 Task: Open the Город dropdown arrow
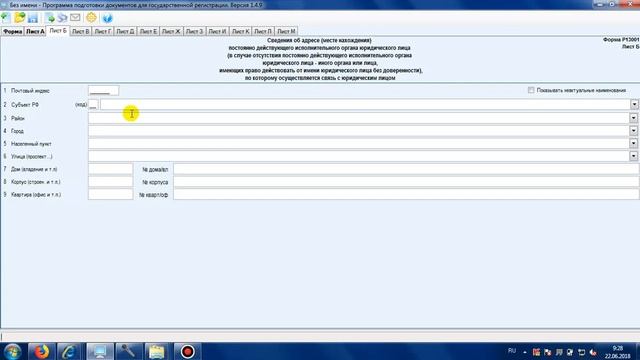pyautogui.click(x=633, y=131)
